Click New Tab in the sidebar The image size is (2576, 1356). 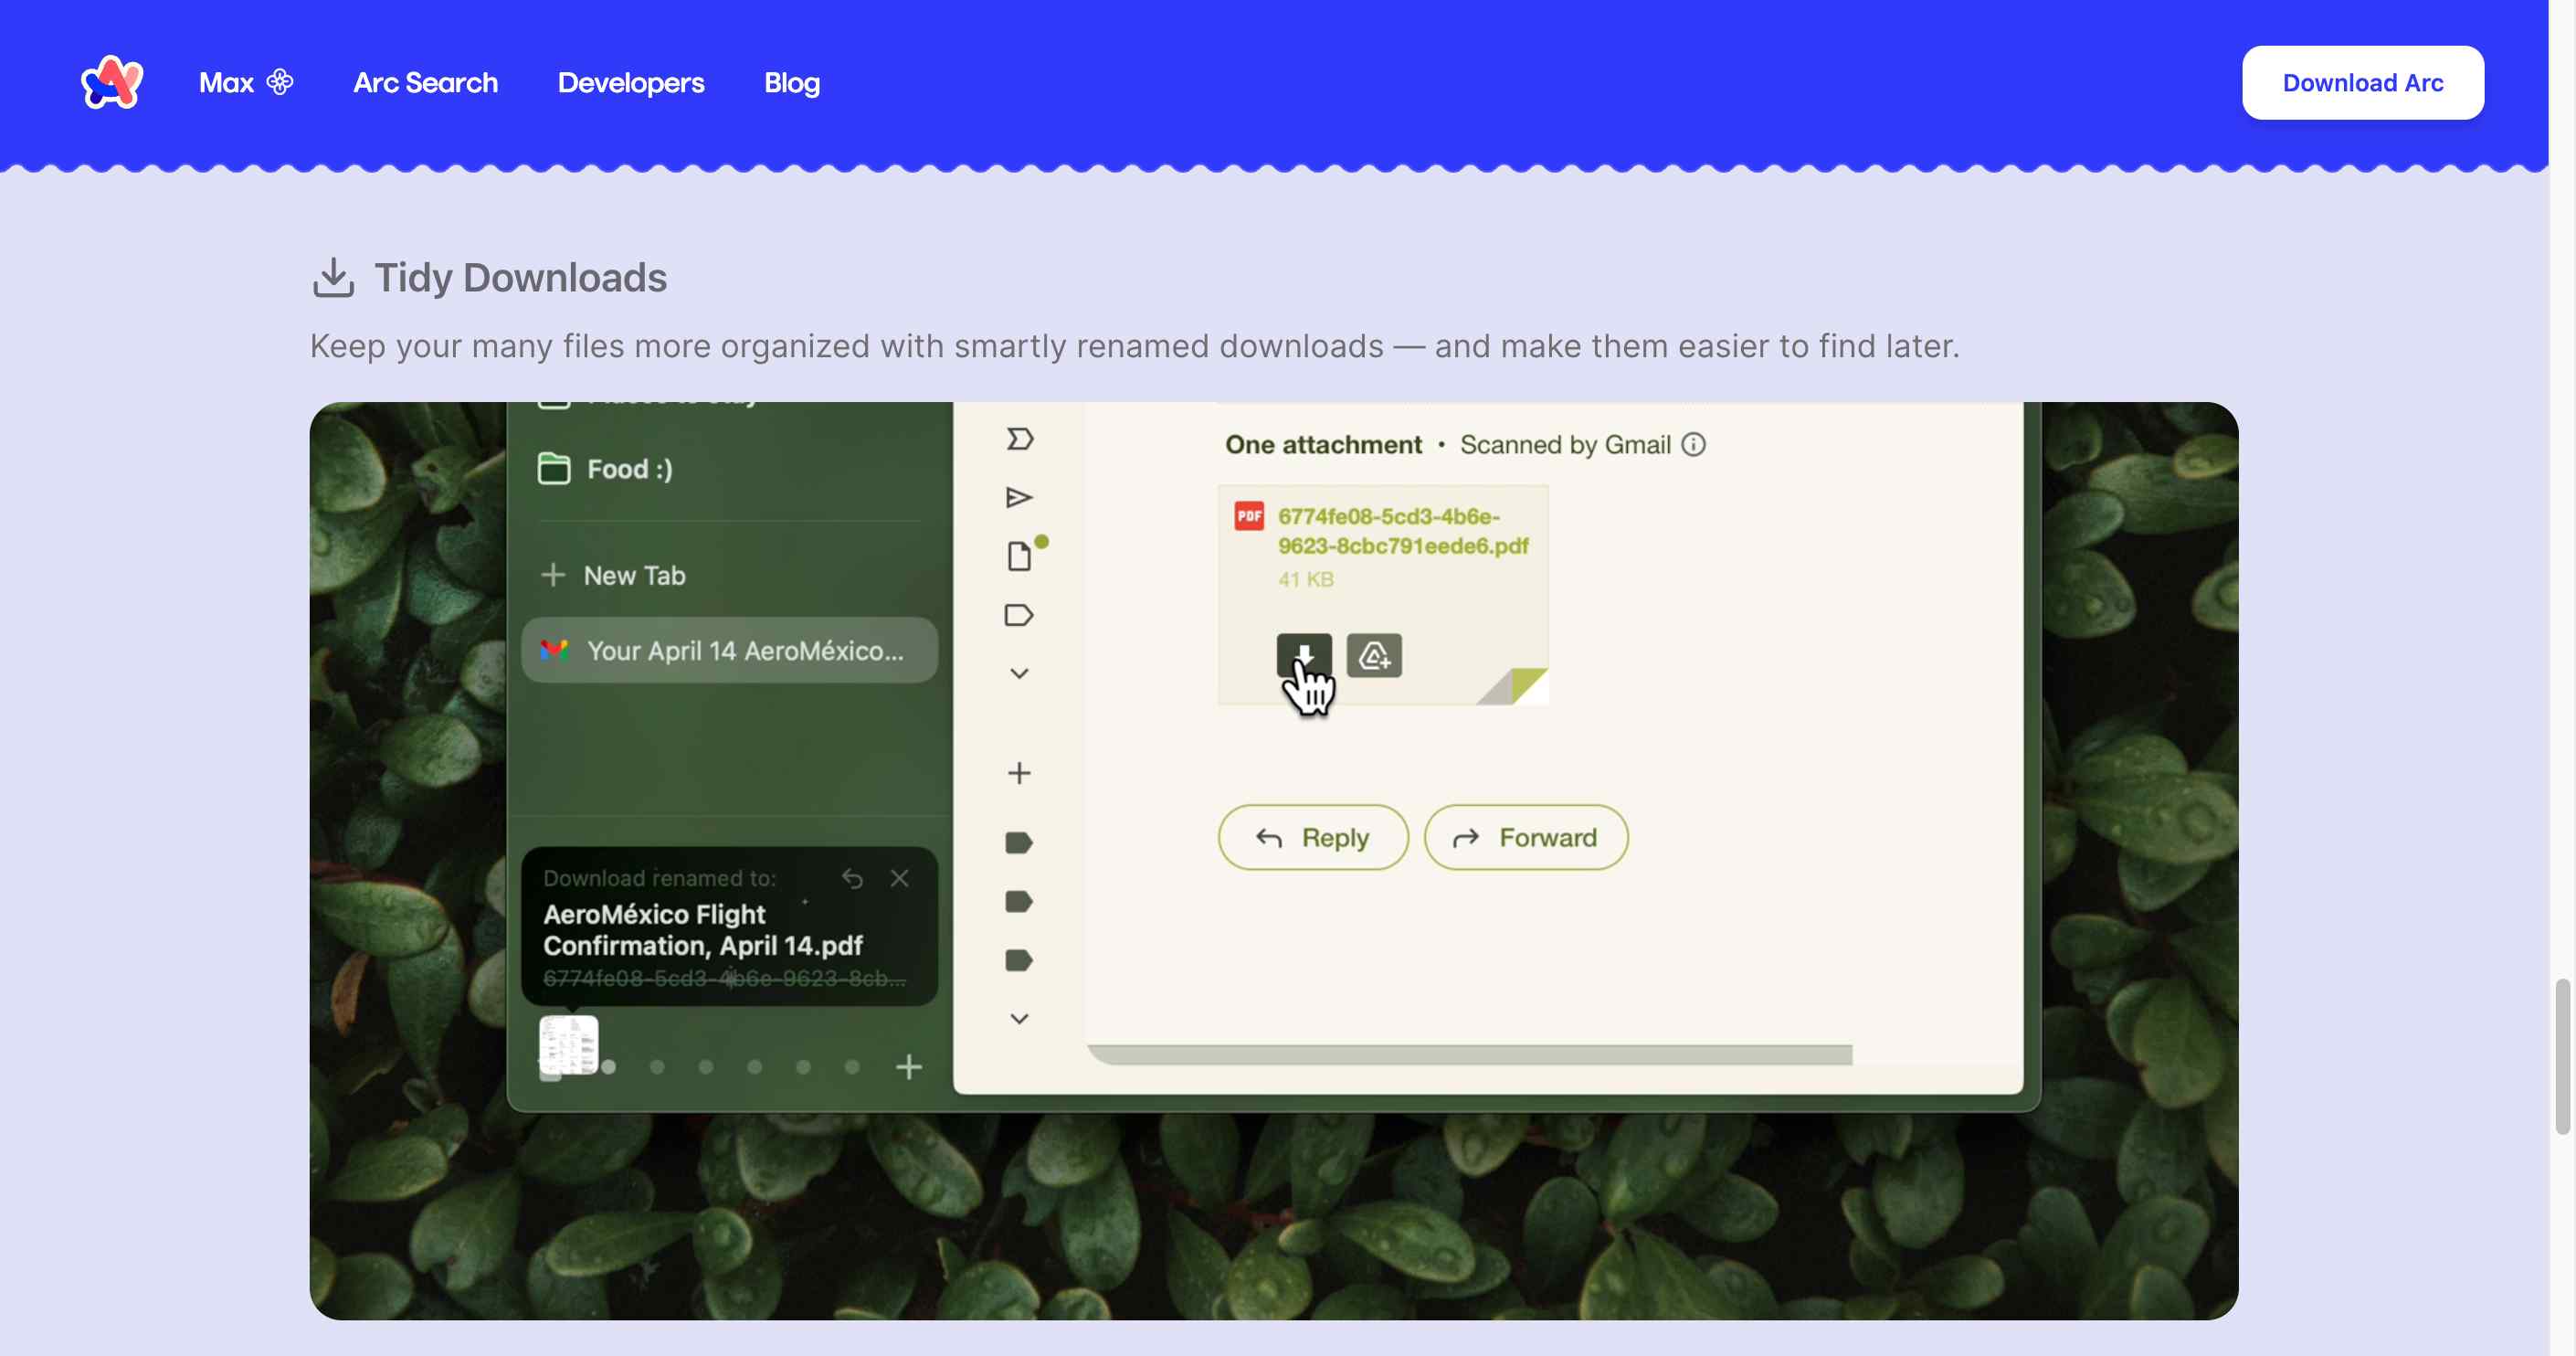click(612, 575)
